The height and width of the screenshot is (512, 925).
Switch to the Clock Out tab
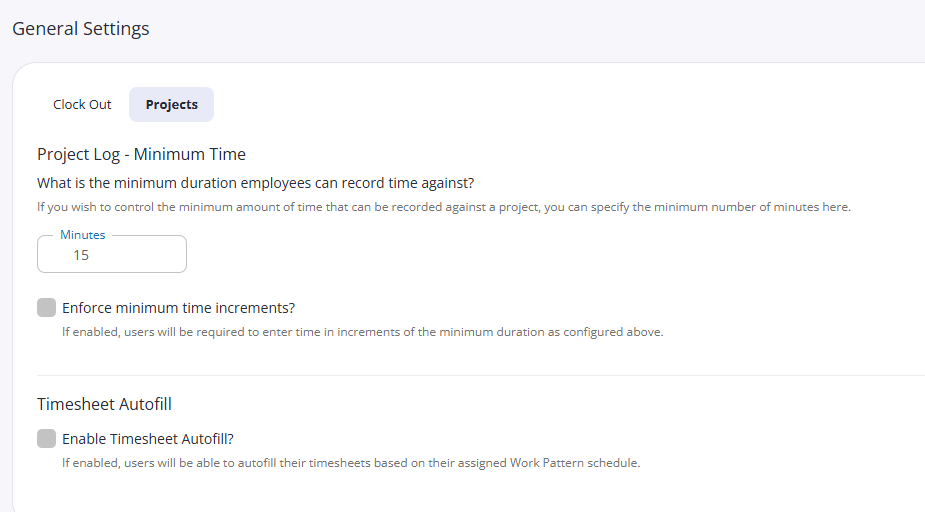pyautogui.click(x=82, y=104)
